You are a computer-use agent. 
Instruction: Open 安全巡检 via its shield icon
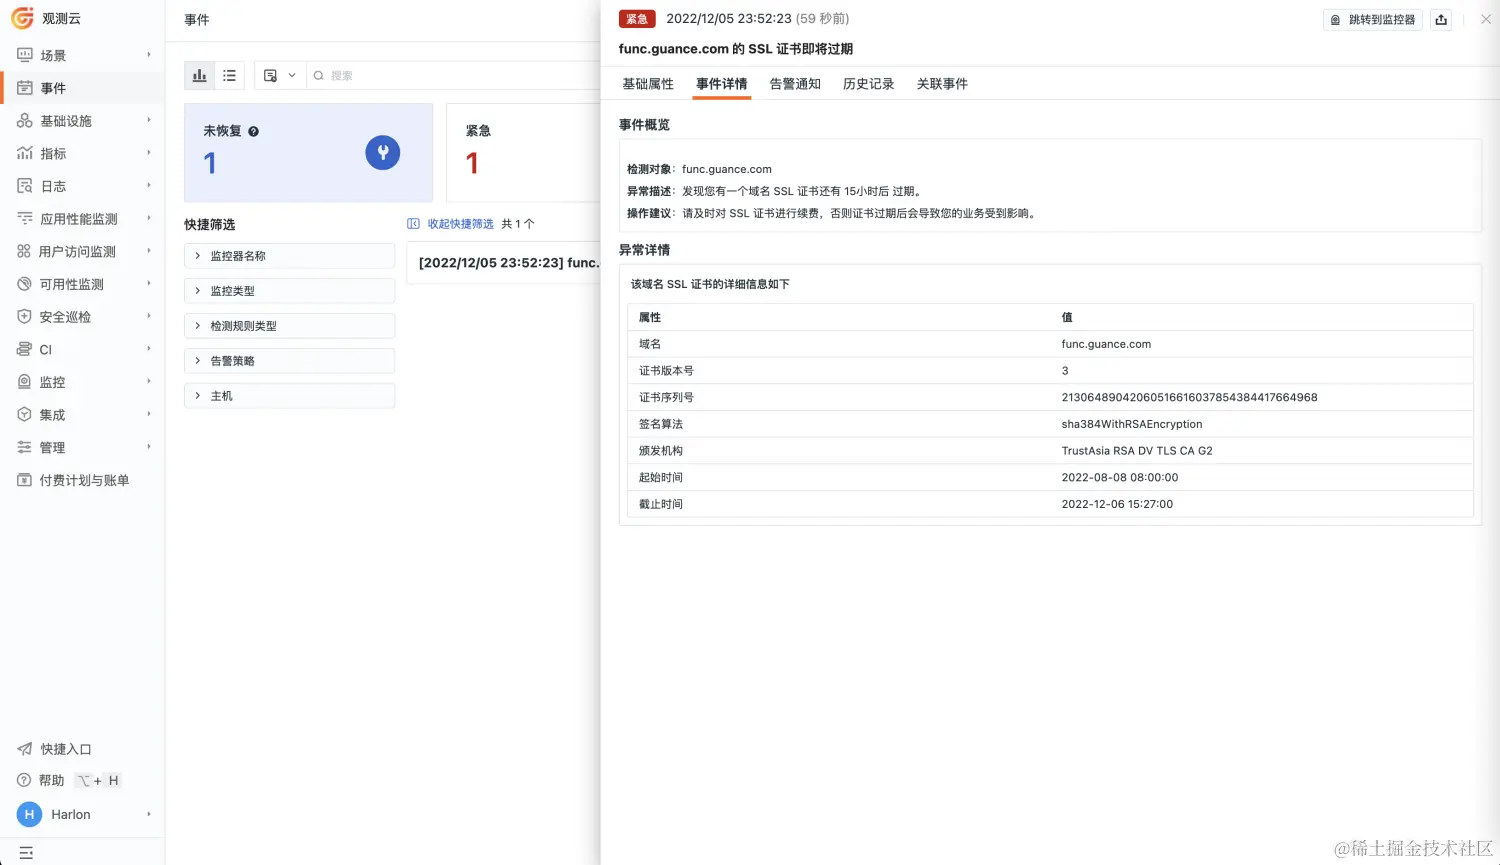(x=25, y=316)
